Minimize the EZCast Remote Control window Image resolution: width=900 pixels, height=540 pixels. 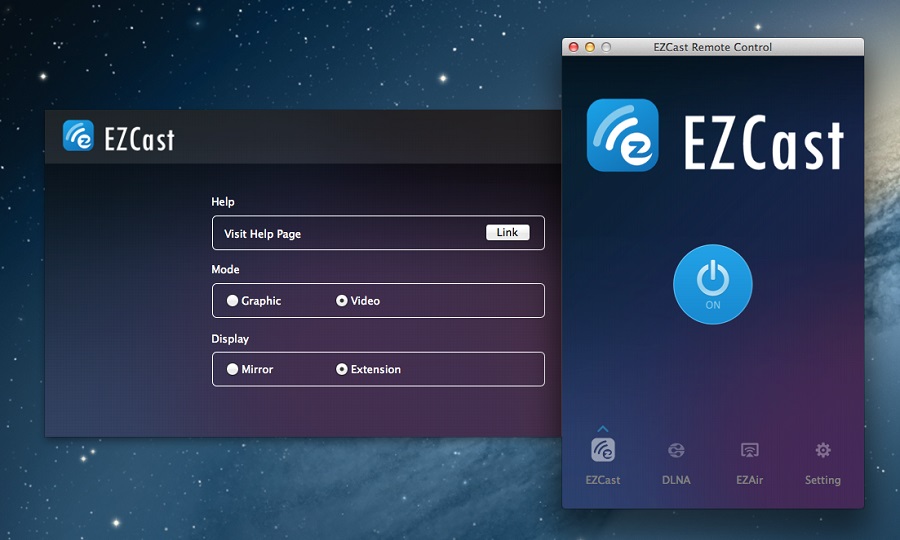click(589, 47)
